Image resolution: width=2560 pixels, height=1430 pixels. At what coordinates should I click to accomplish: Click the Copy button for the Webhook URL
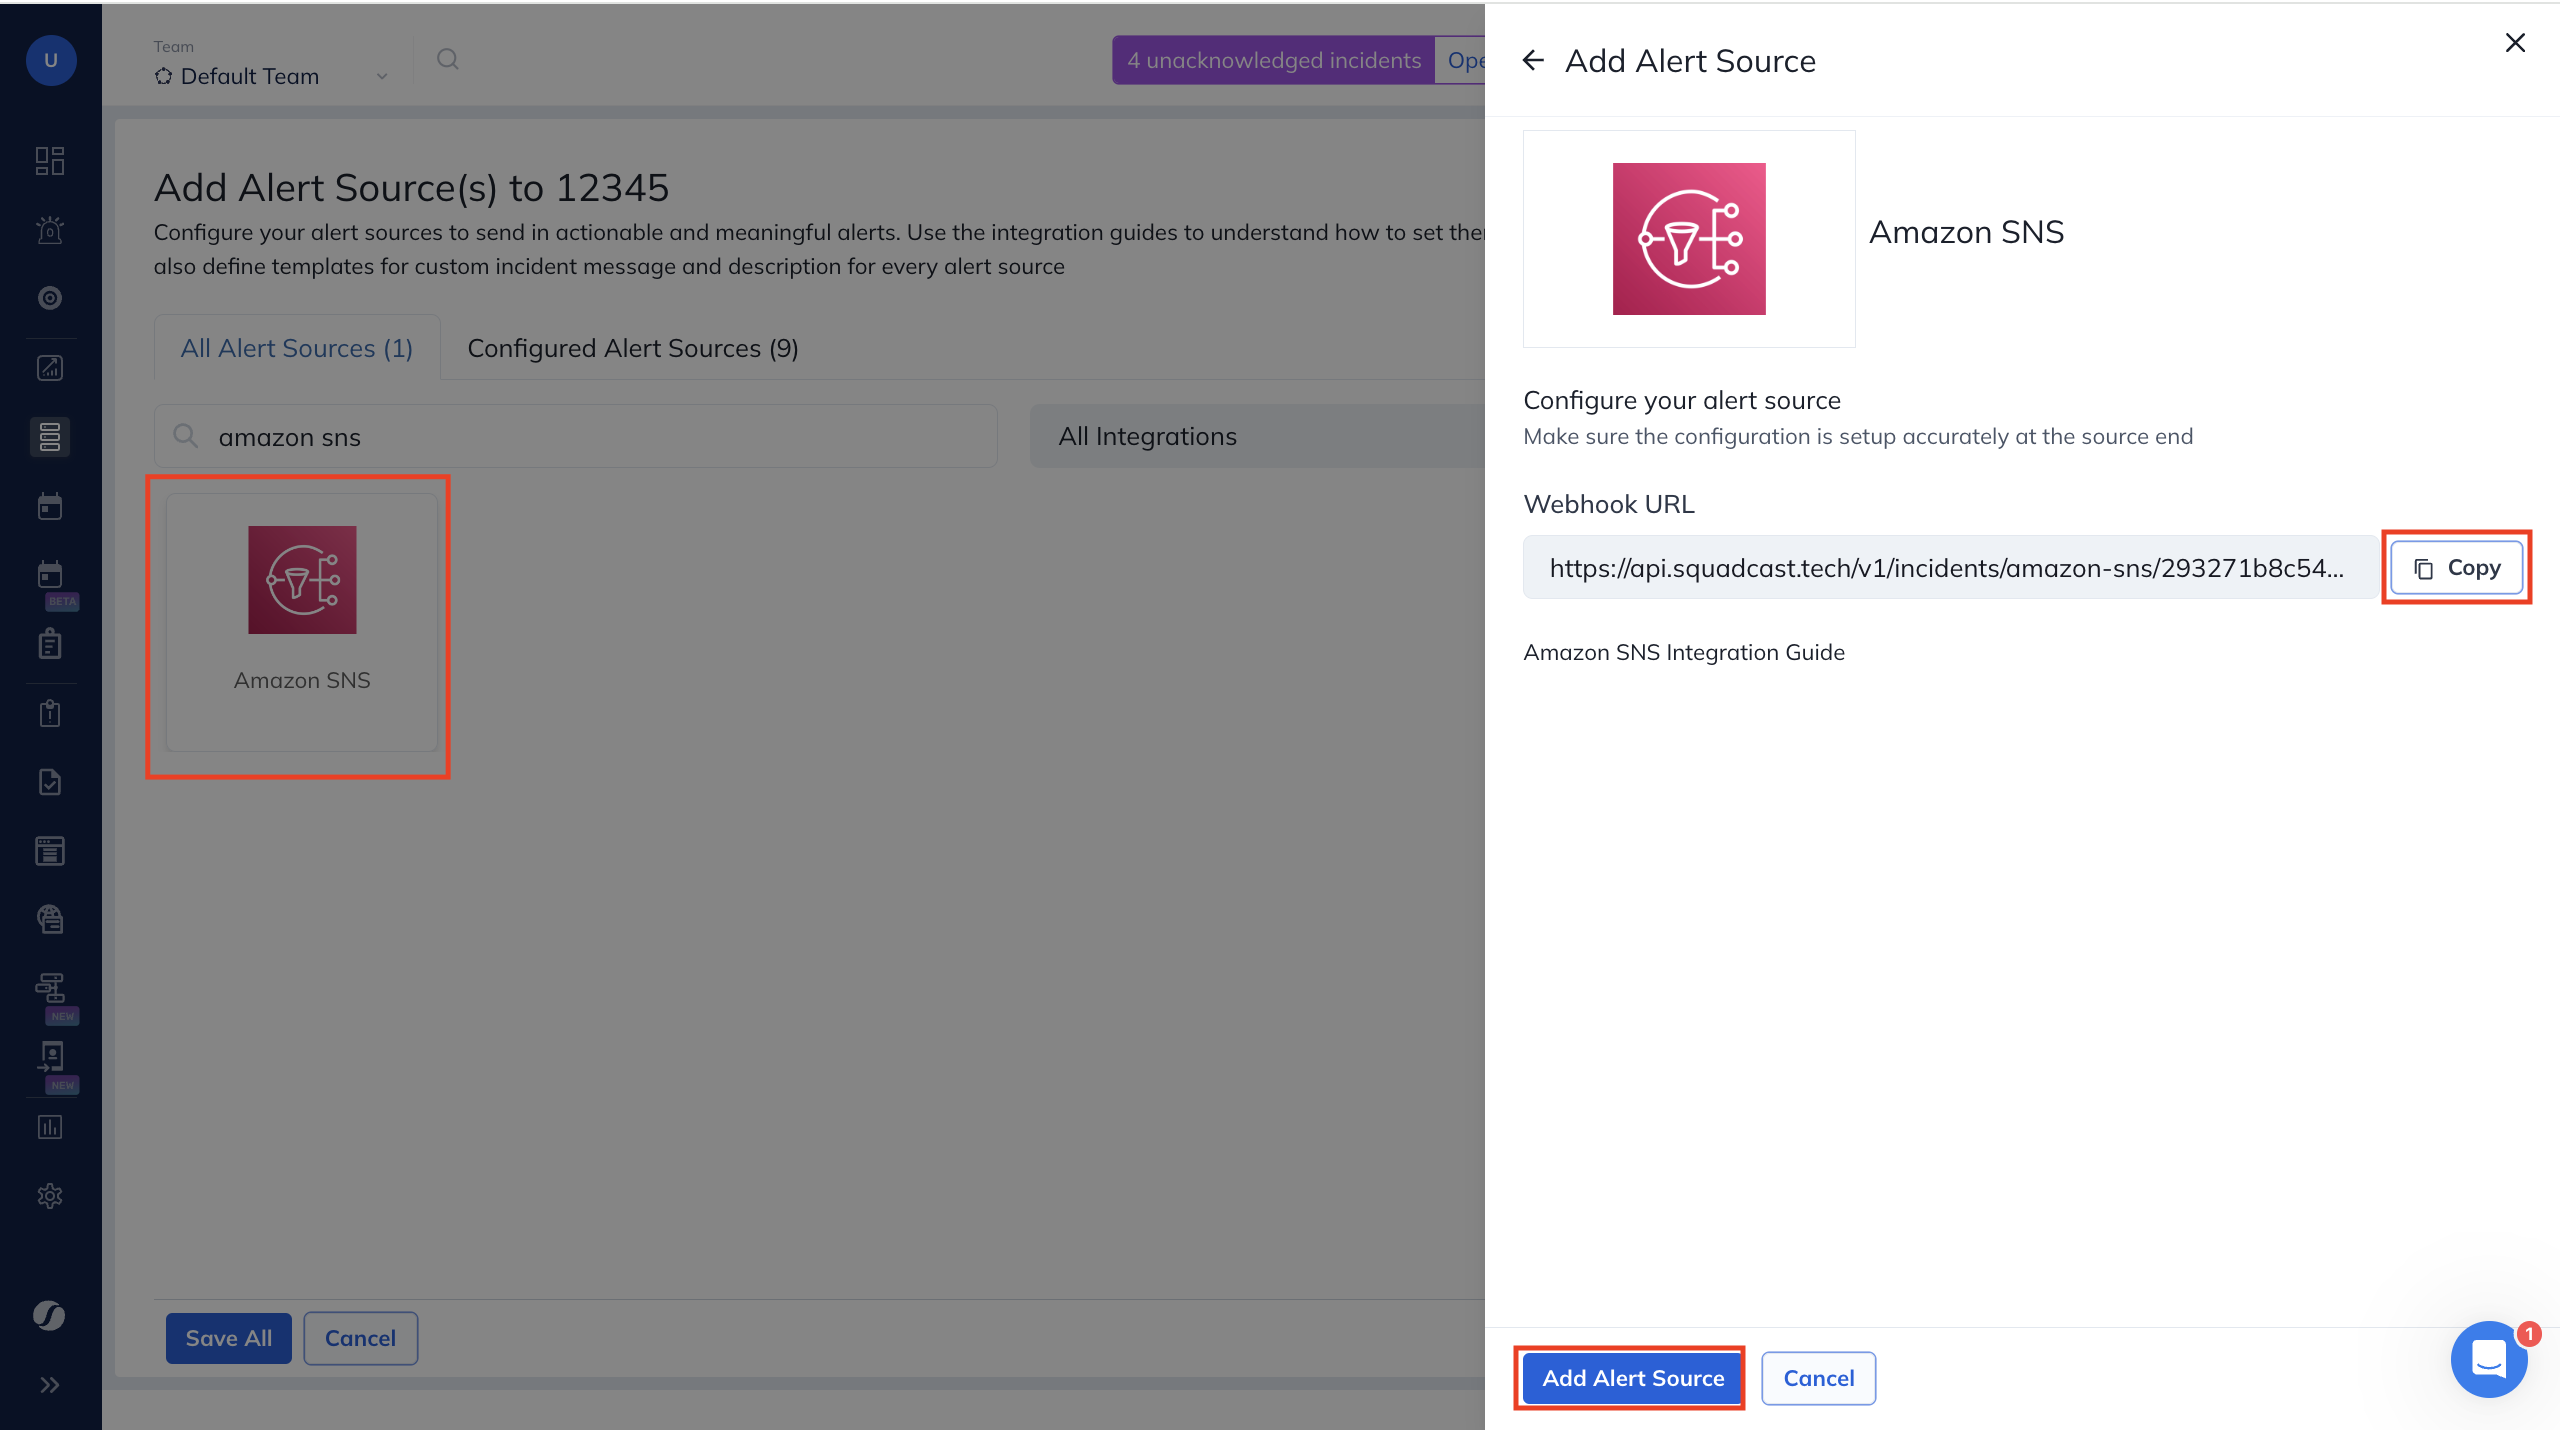pyautogui.click(x=2456, y=567)
